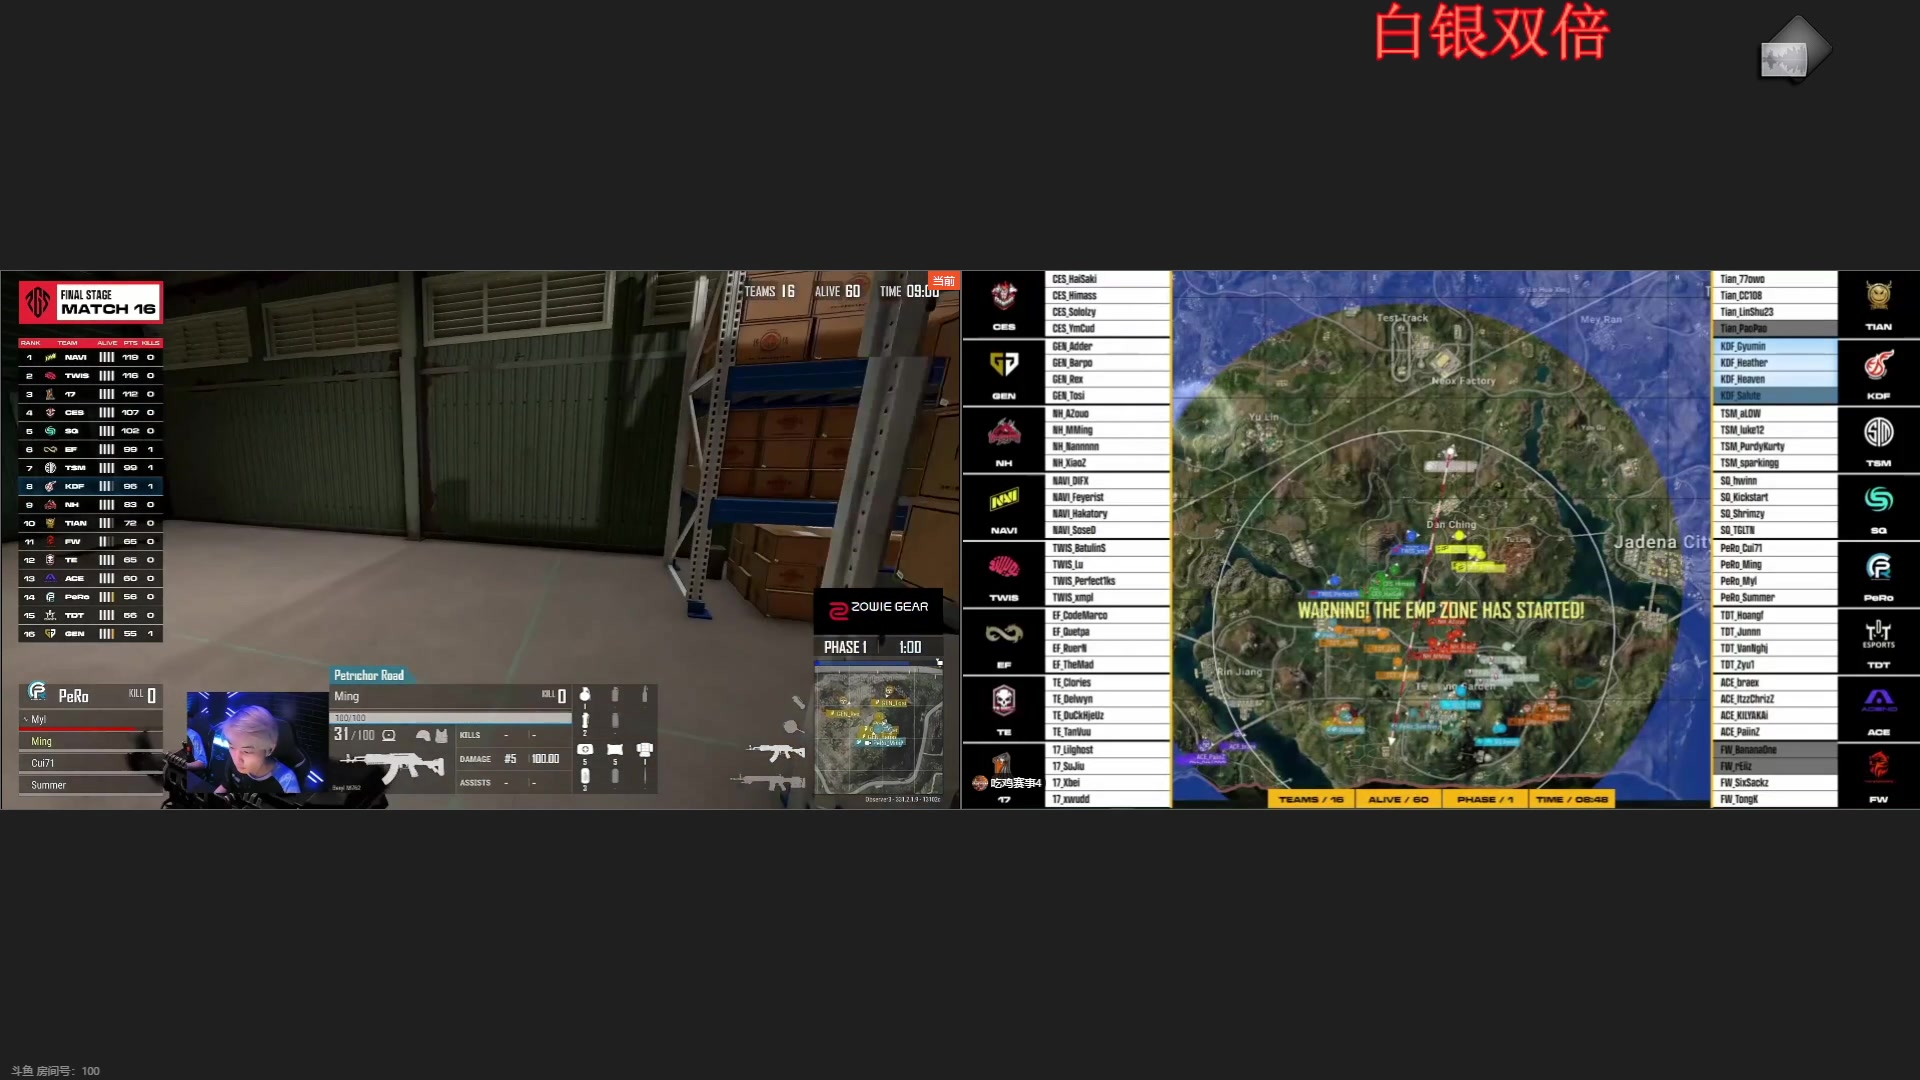Click the EF team logo
The width and height of the screenshot is (1920, 1080).
(1004, 634)
